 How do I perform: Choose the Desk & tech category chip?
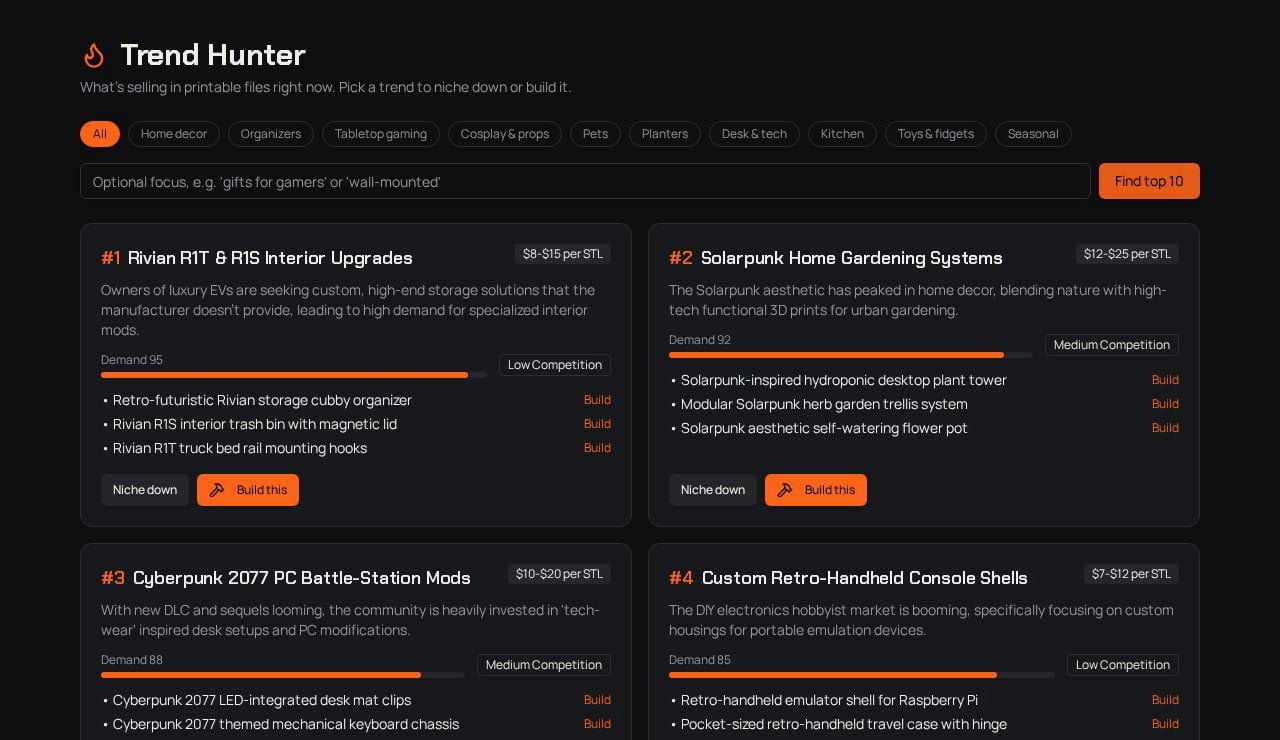pyautogui.click(x=754, y=134)
